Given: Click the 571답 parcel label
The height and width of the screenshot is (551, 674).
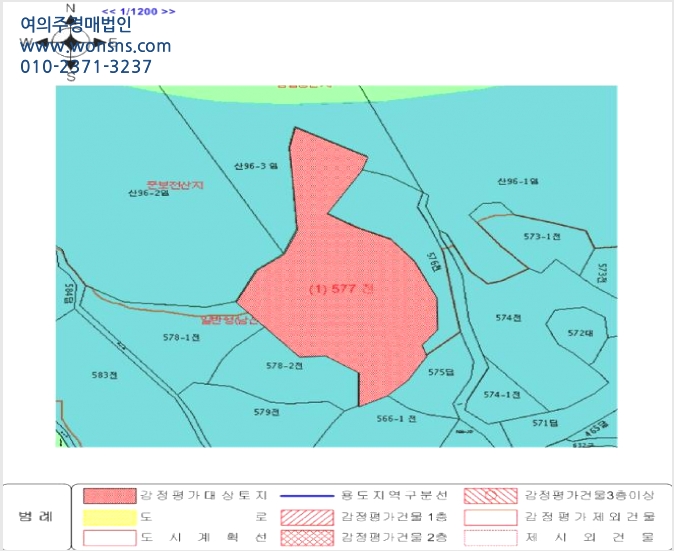Looking at the screenshot, I should [545, 423].
